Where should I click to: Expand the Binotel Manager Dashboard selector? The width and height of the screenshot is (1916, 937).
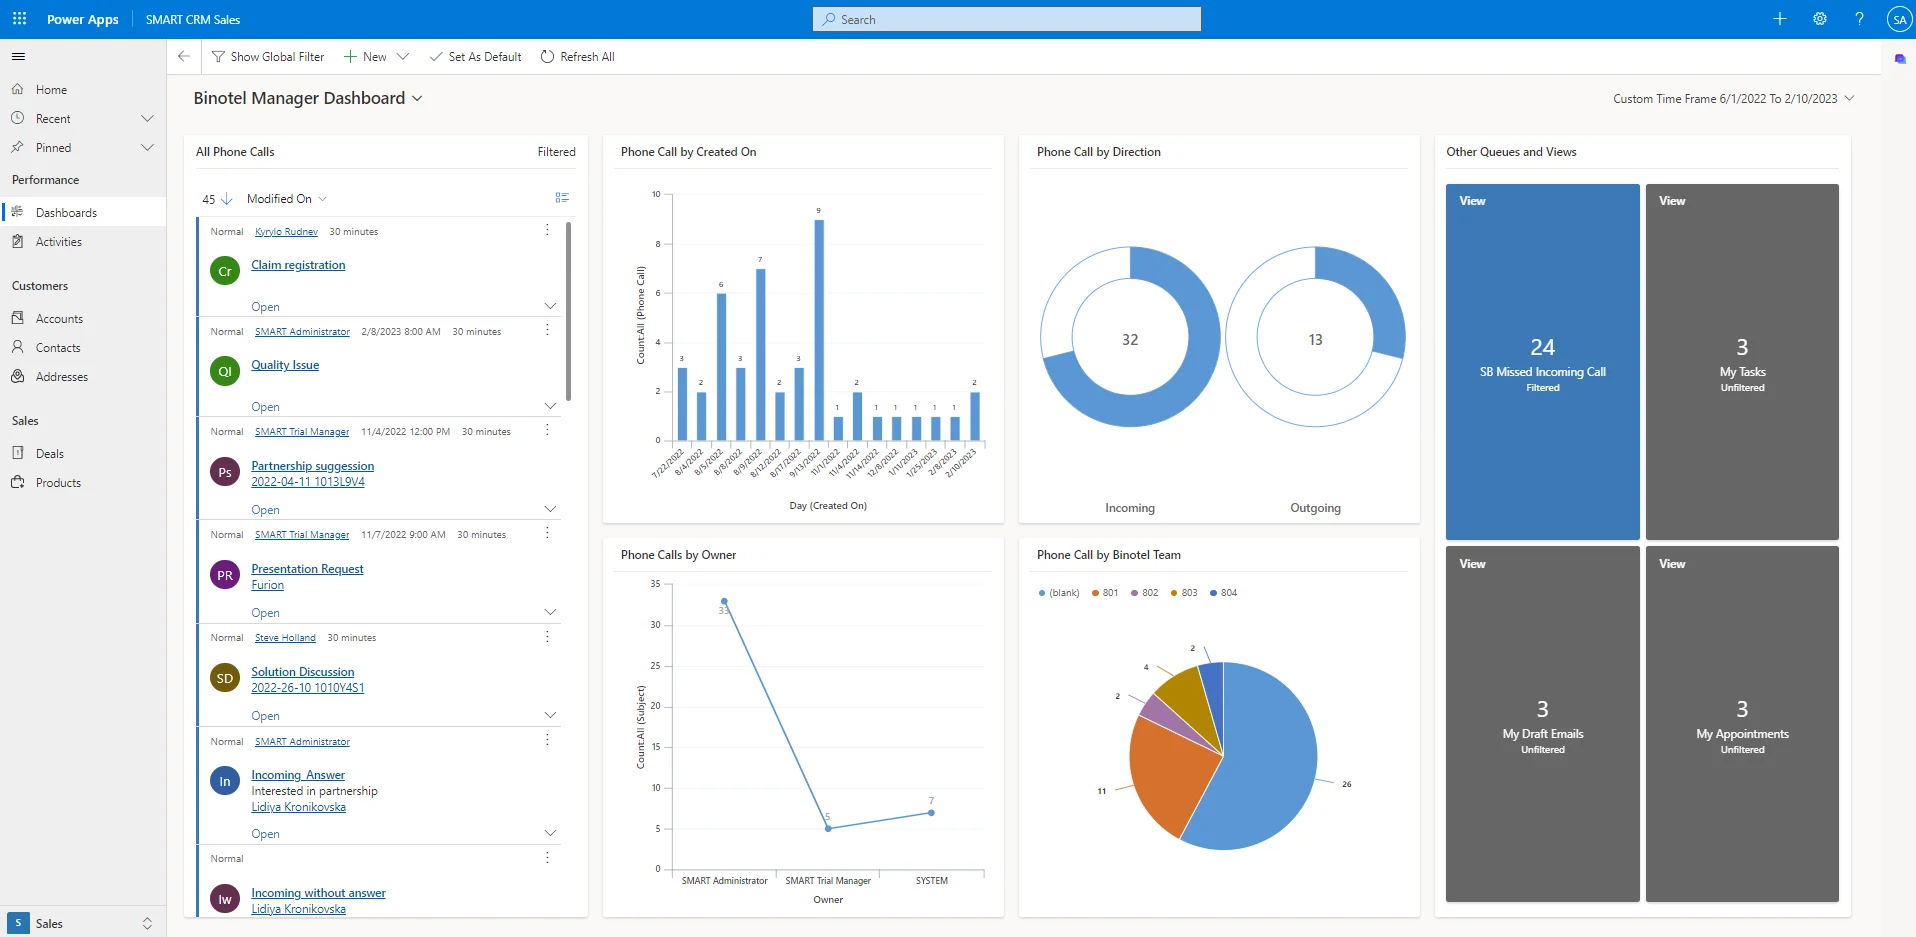(417, 98)
